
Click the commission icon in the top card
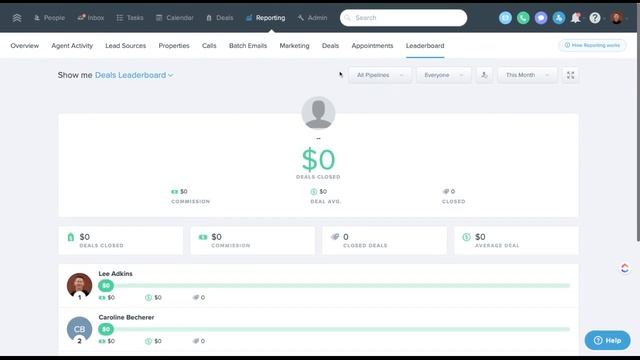[x=175, y=191]
